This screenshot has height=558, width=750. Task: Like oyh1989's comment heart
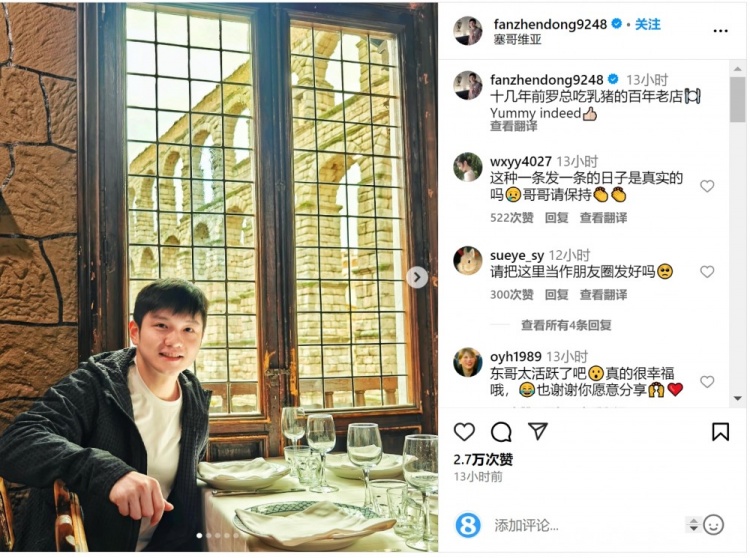tap(707, 382)
